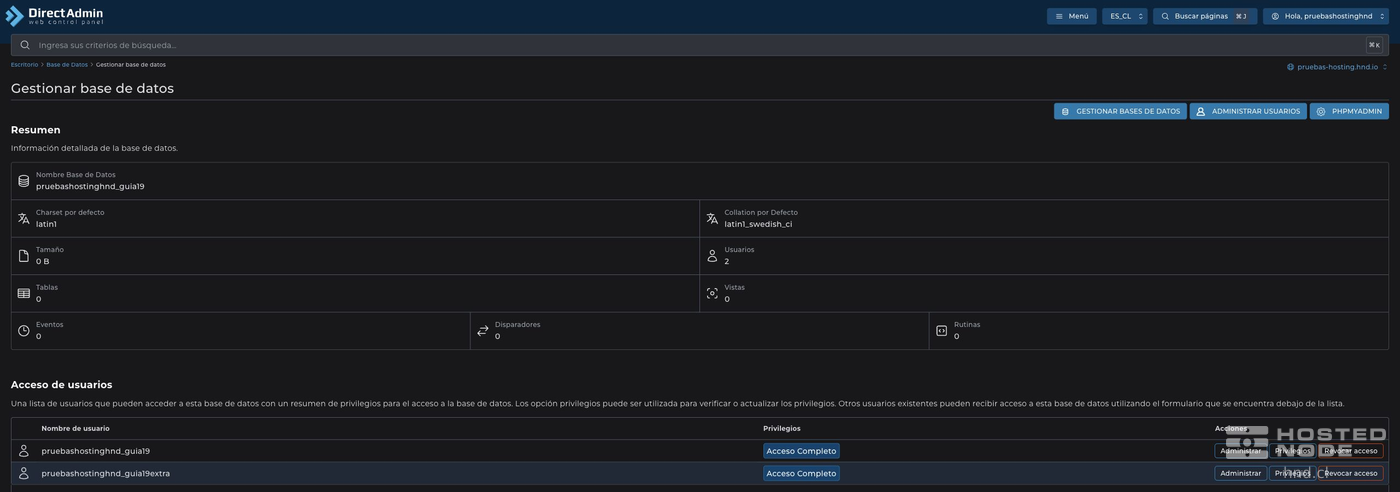Click the user icon for pruebashostinghnd_guia19

click(24, 451)
